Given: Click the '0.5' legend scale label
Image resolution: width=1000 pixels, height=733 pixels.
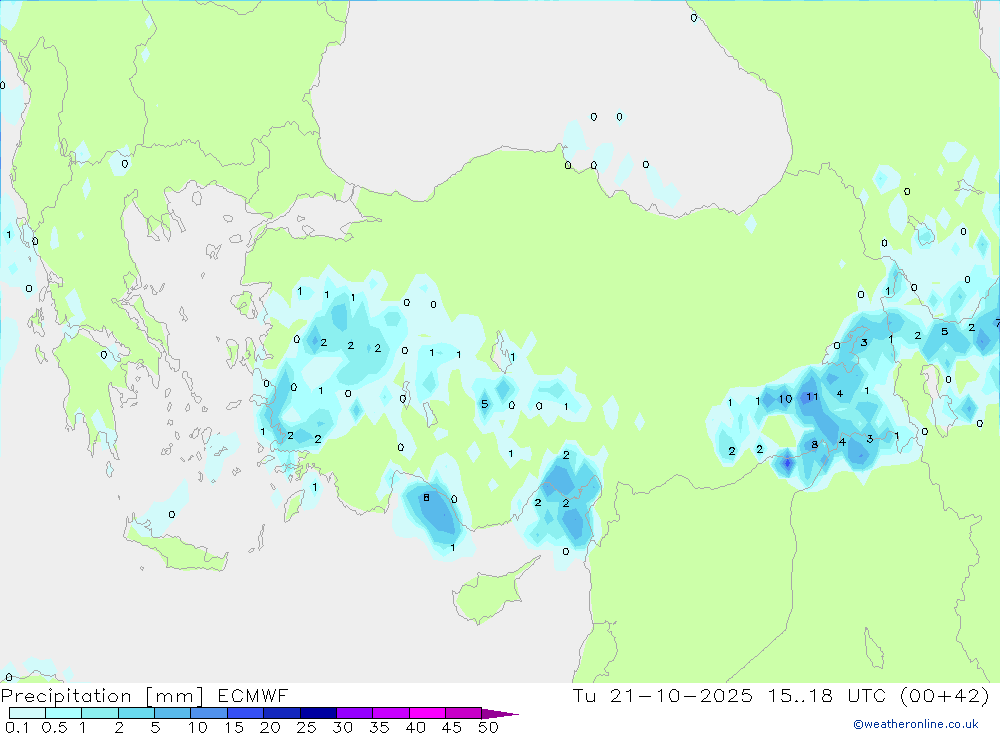Looking at the screenshot, I should 54,727.
